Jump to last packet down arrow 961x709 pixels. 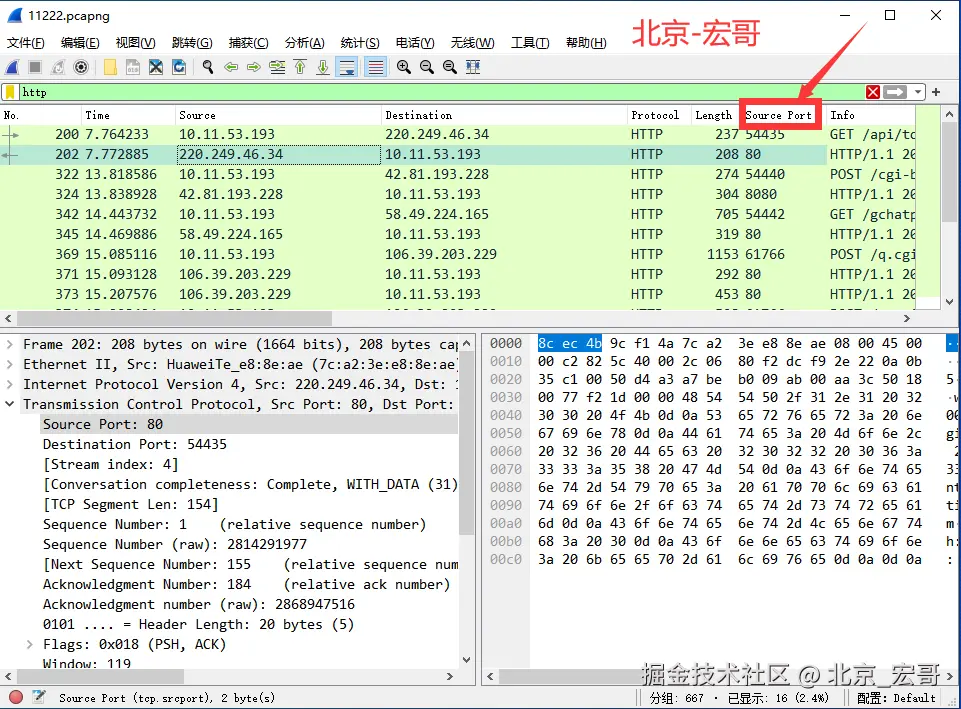(x=323, y=67)
